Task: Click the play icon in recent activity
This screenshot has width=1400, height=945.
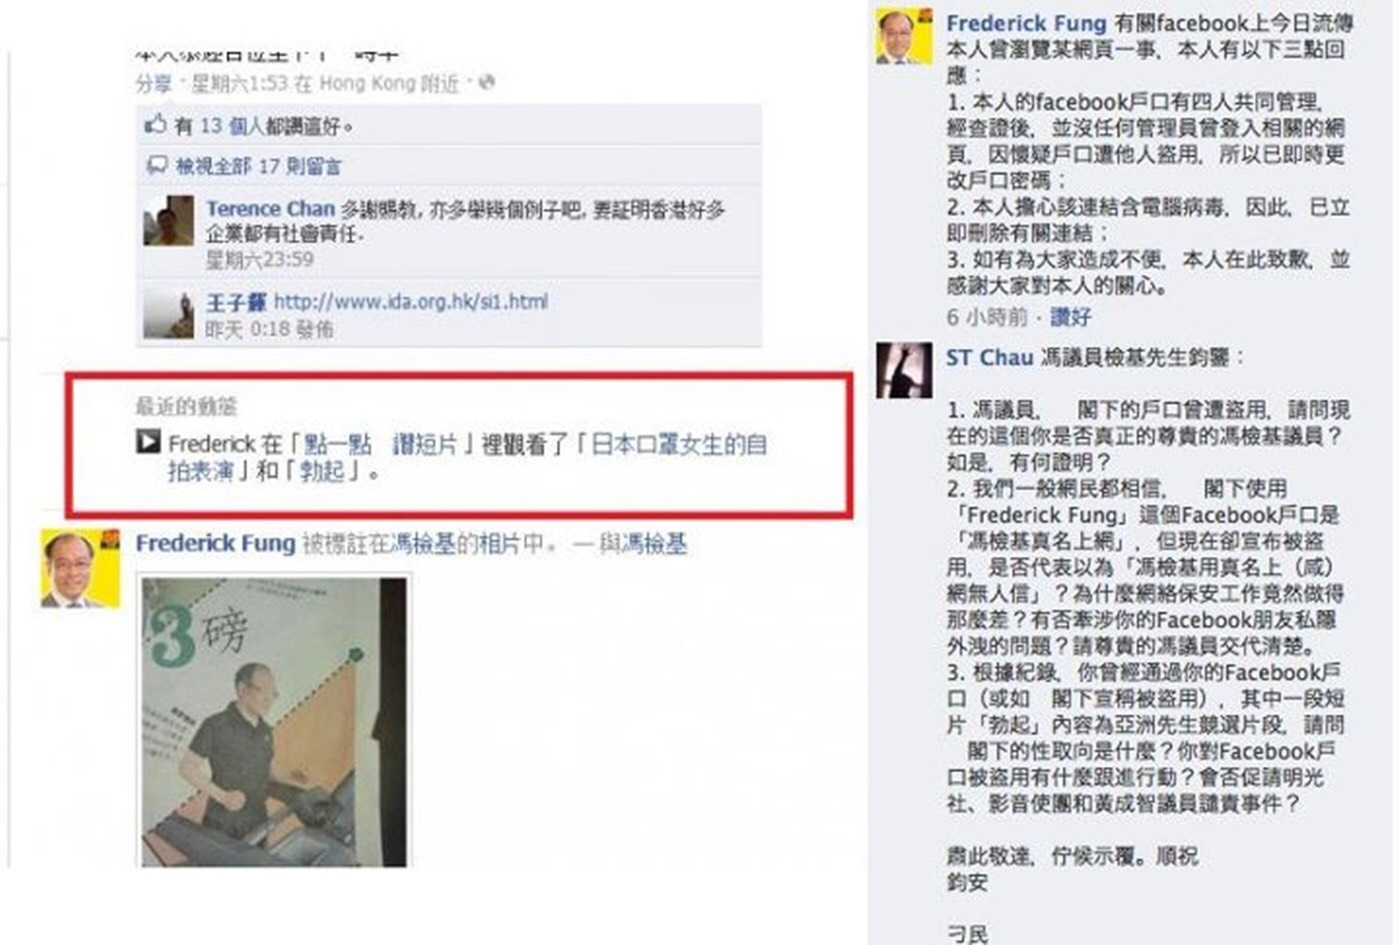Action: [148, 441]
